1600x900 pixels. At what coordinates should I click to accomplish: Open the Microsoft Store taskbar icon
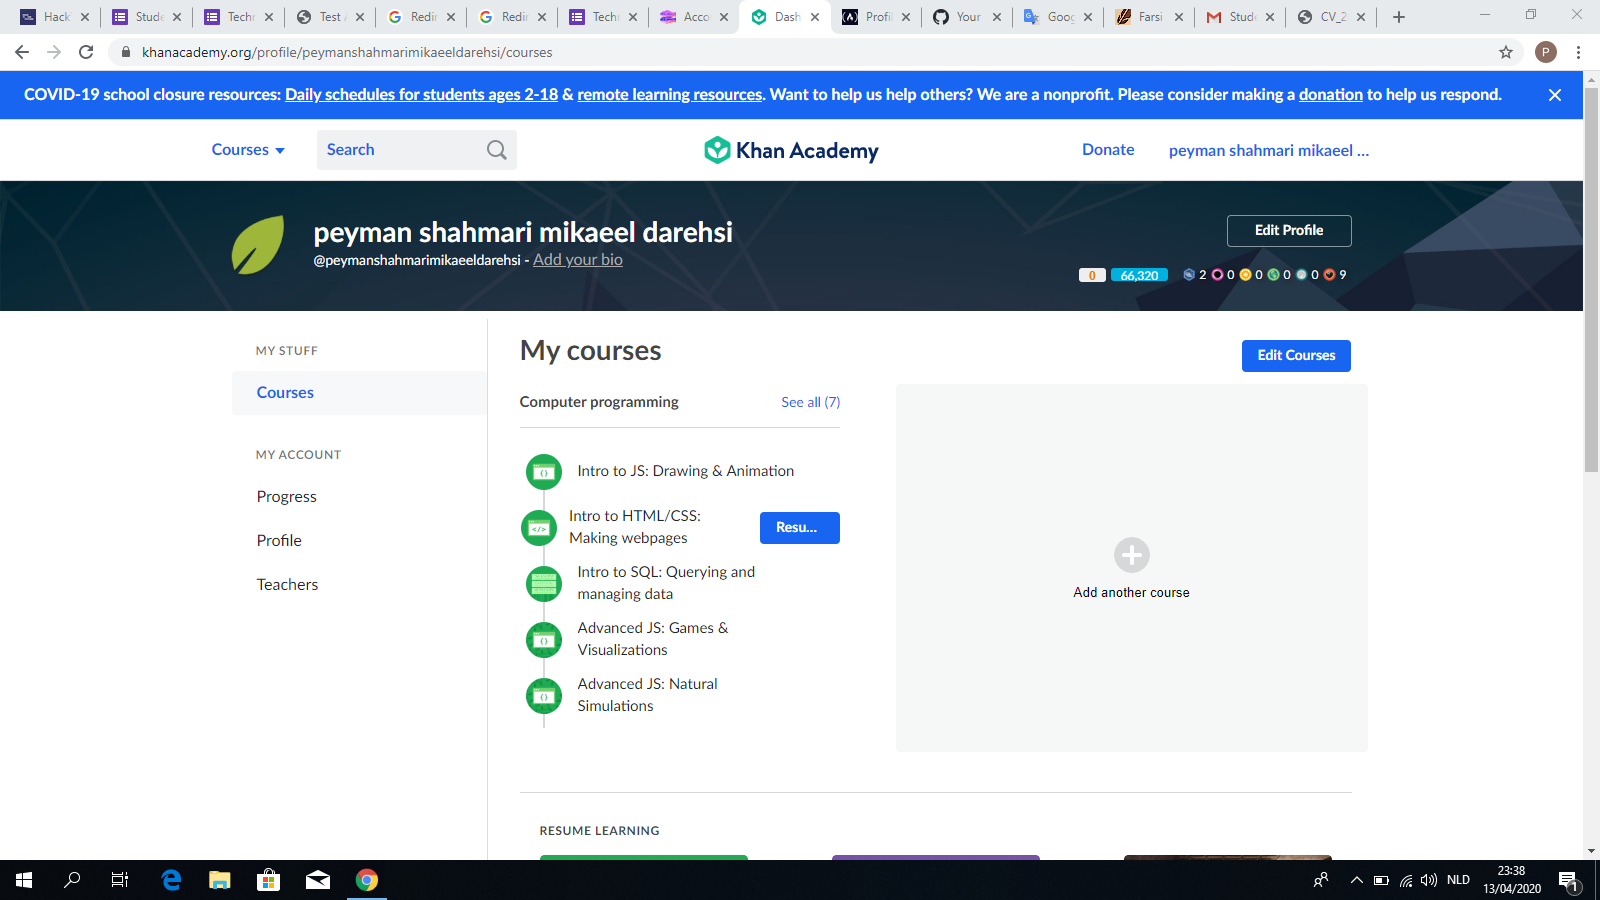pyautogui.click(x=268, y=880)
